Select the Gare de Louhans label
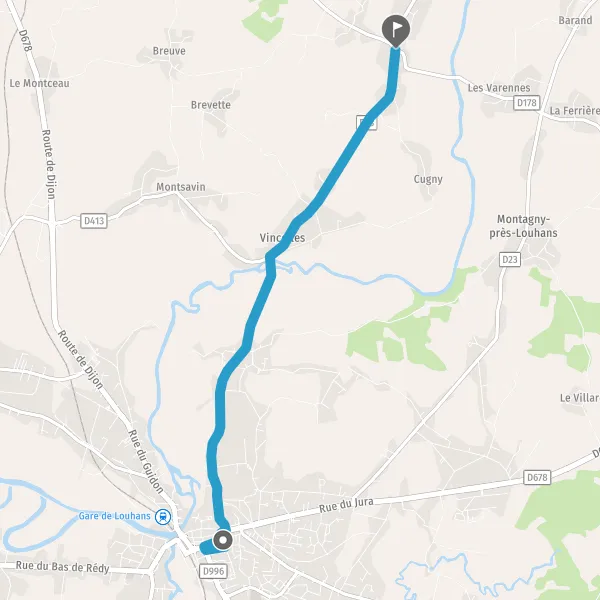600x600 pixels. (114, 516)
